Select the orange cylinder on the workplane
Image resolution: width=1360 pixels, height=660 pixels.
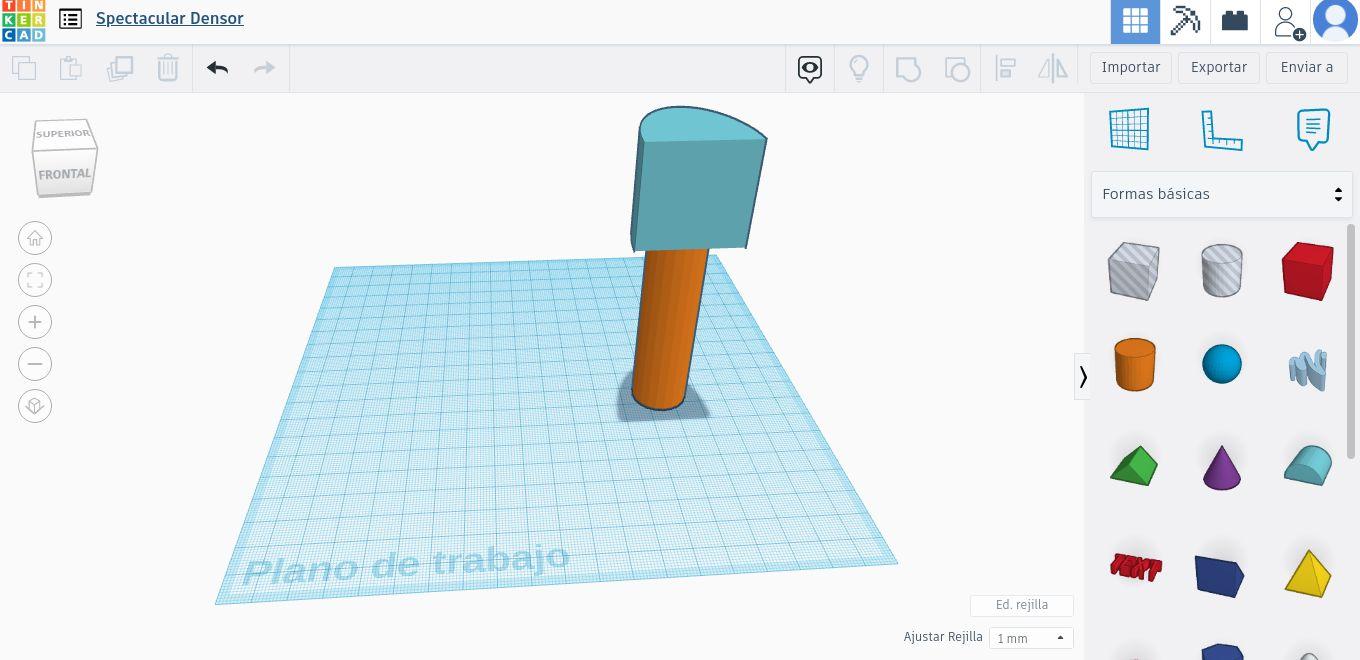pos(668,330)
